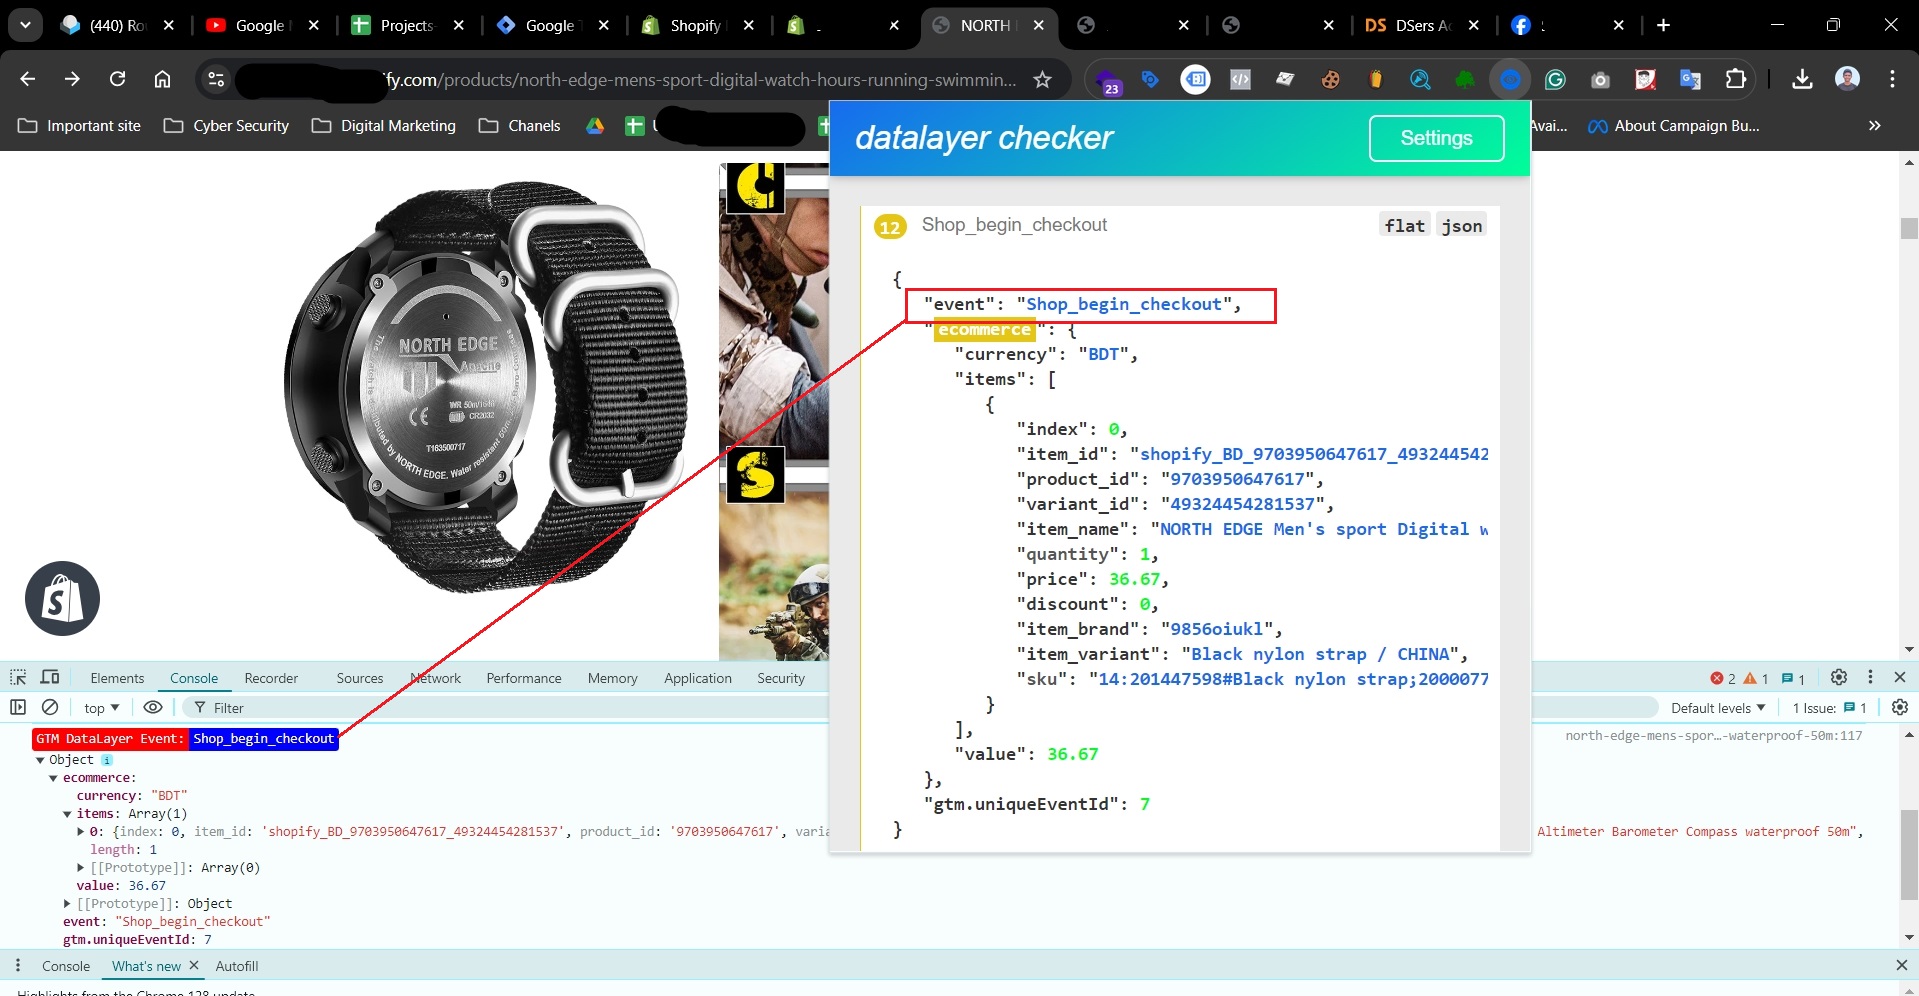Show the console sidebar
This screenshot has width=1919, height=996.
tap(18, 707)
